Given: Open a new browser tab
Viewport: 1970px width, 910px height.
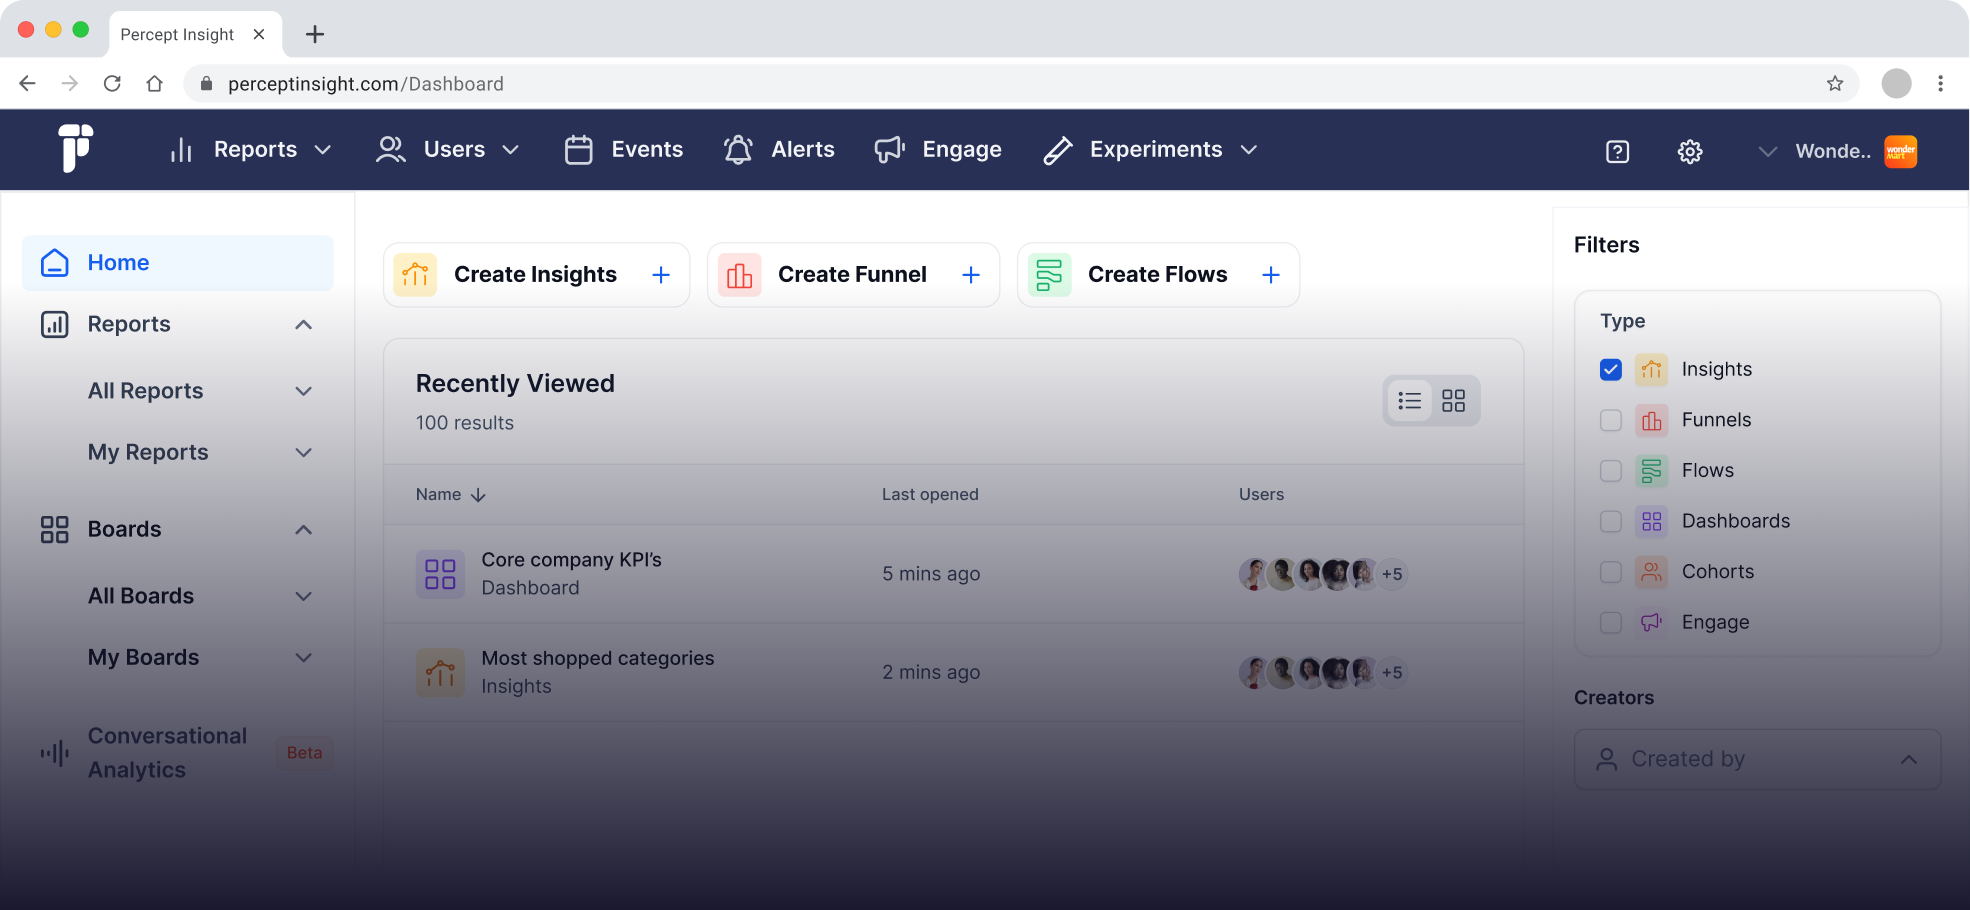Looking at the screenshot, I should tap(315, 34).
